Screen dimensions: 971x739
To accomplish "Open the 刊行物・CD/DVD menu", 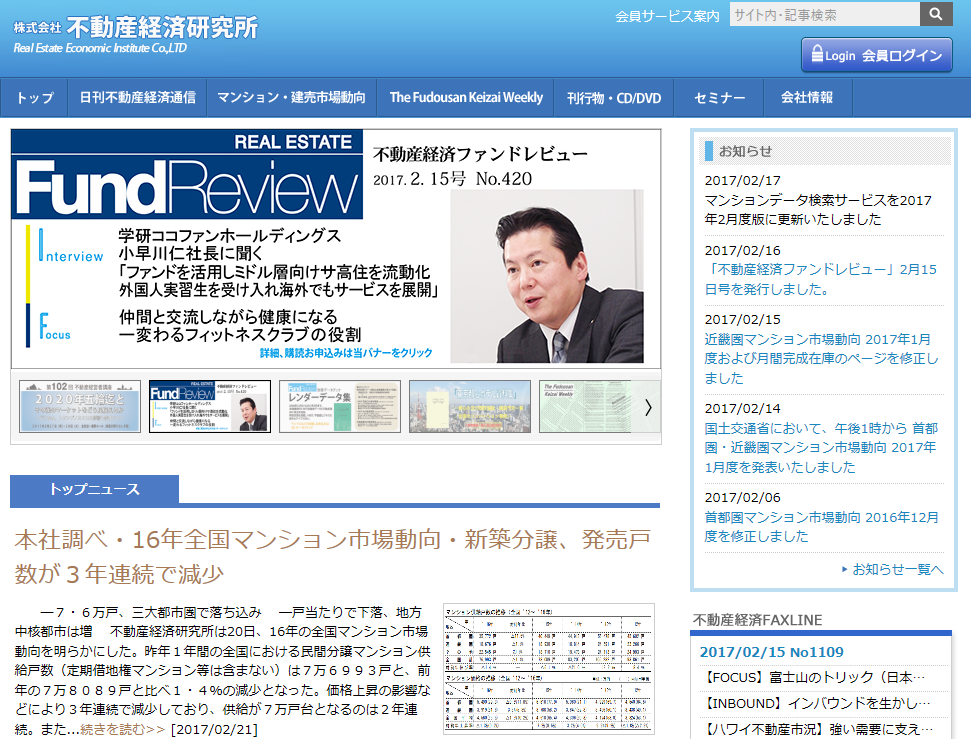I will [613, 98].
